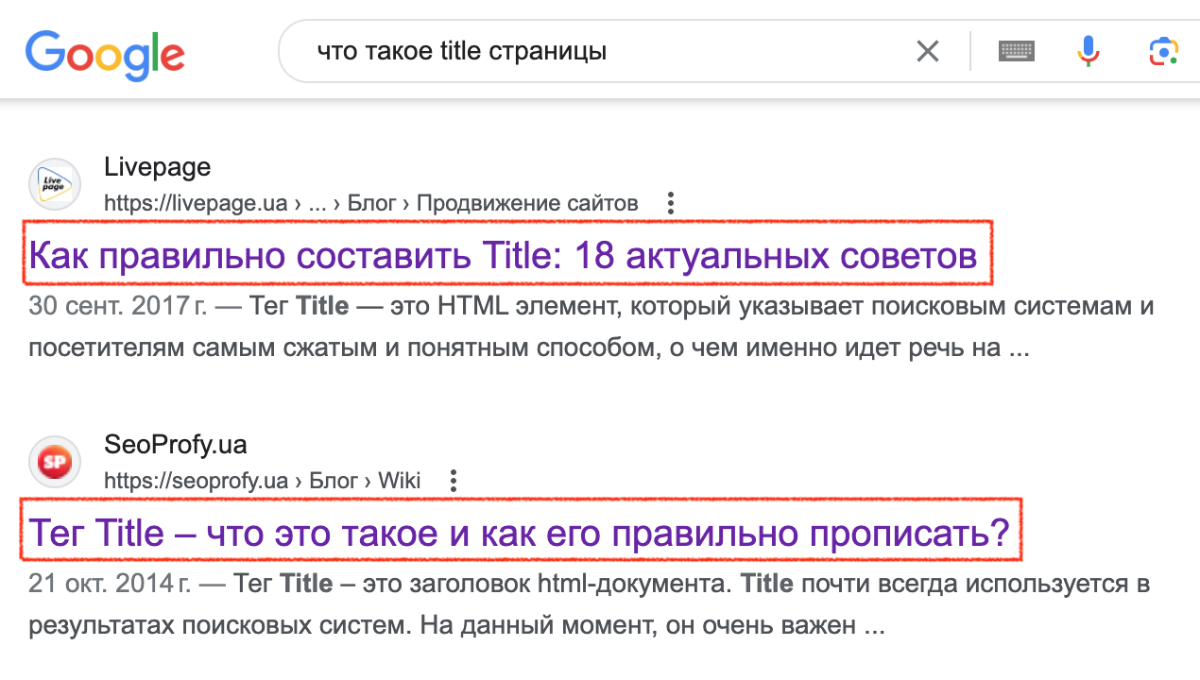Click the SeoProfy.ua red SP favicon
This screenshot has height=680, width=1200.
point(54,461)
